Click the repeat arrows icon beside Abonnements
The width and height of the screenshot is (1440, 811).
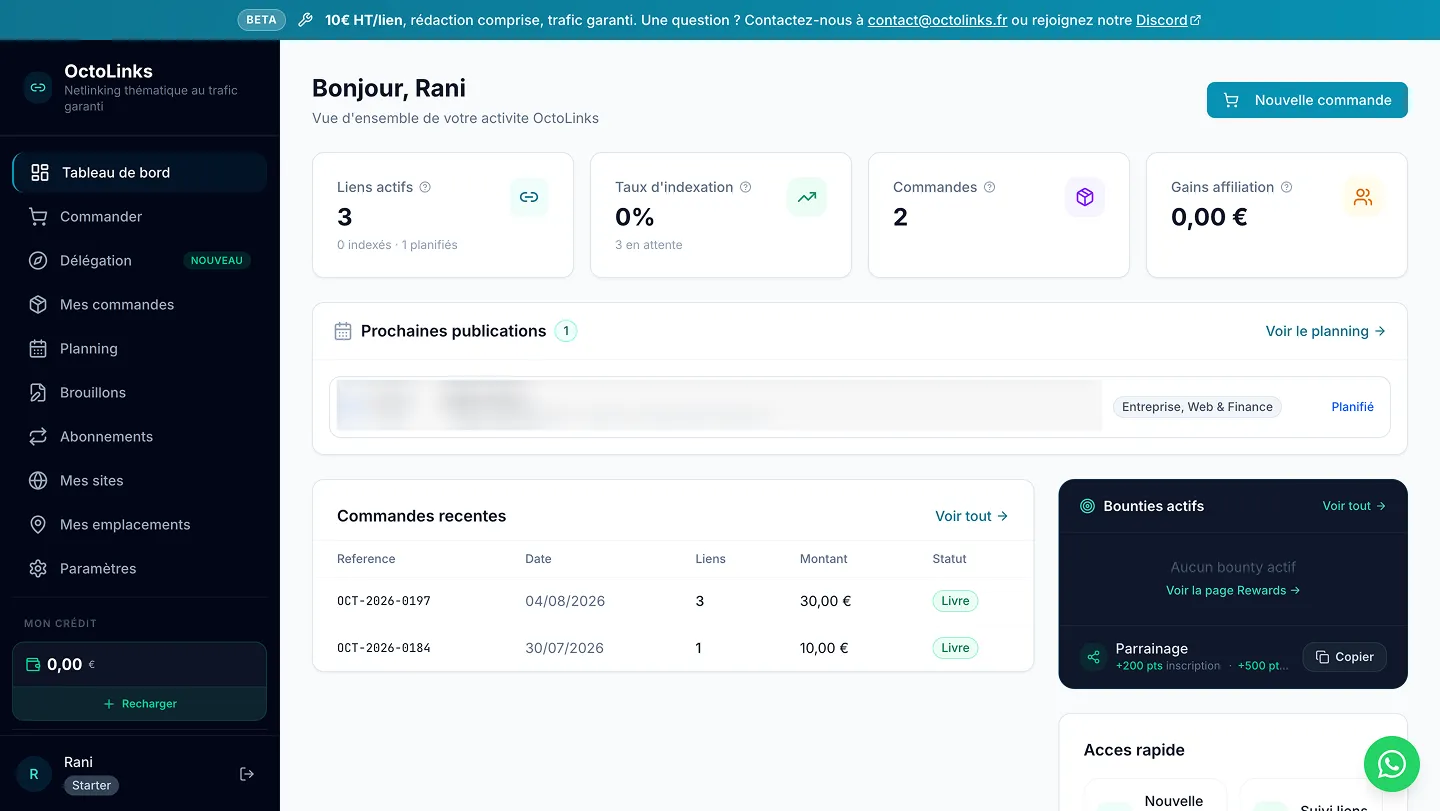[x=38, y=436]
